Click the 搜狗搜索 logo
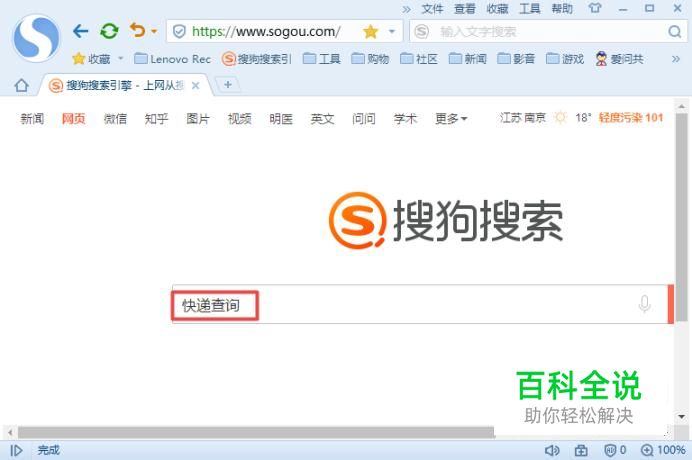The width and height of the screenshot is (692, 460). [x=446, y=220]
